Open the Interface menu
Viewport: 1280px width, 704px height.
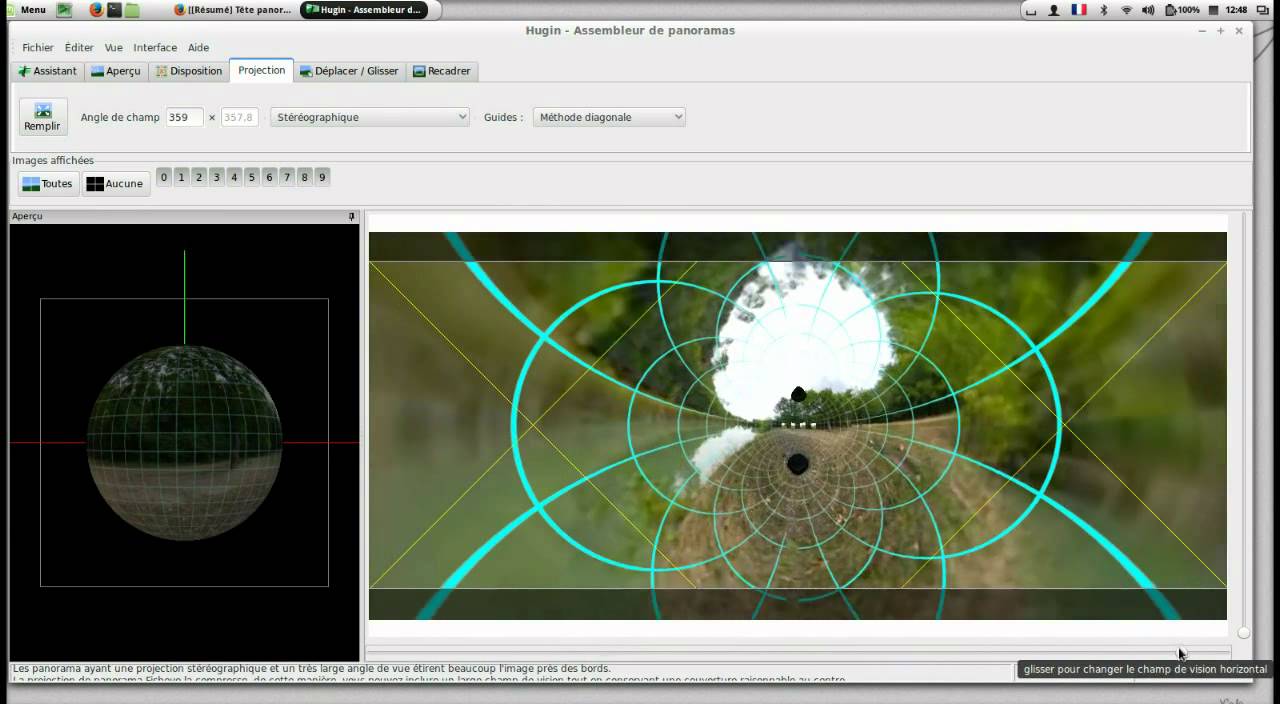point(155,47)
